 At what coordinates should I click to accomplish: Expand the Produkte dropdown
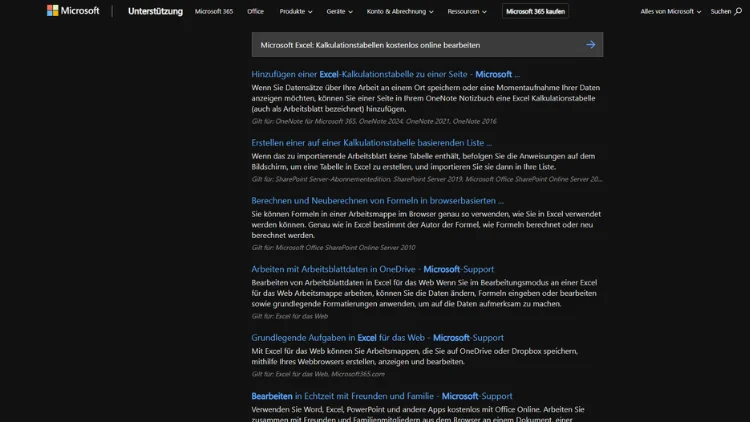point(296,11)
